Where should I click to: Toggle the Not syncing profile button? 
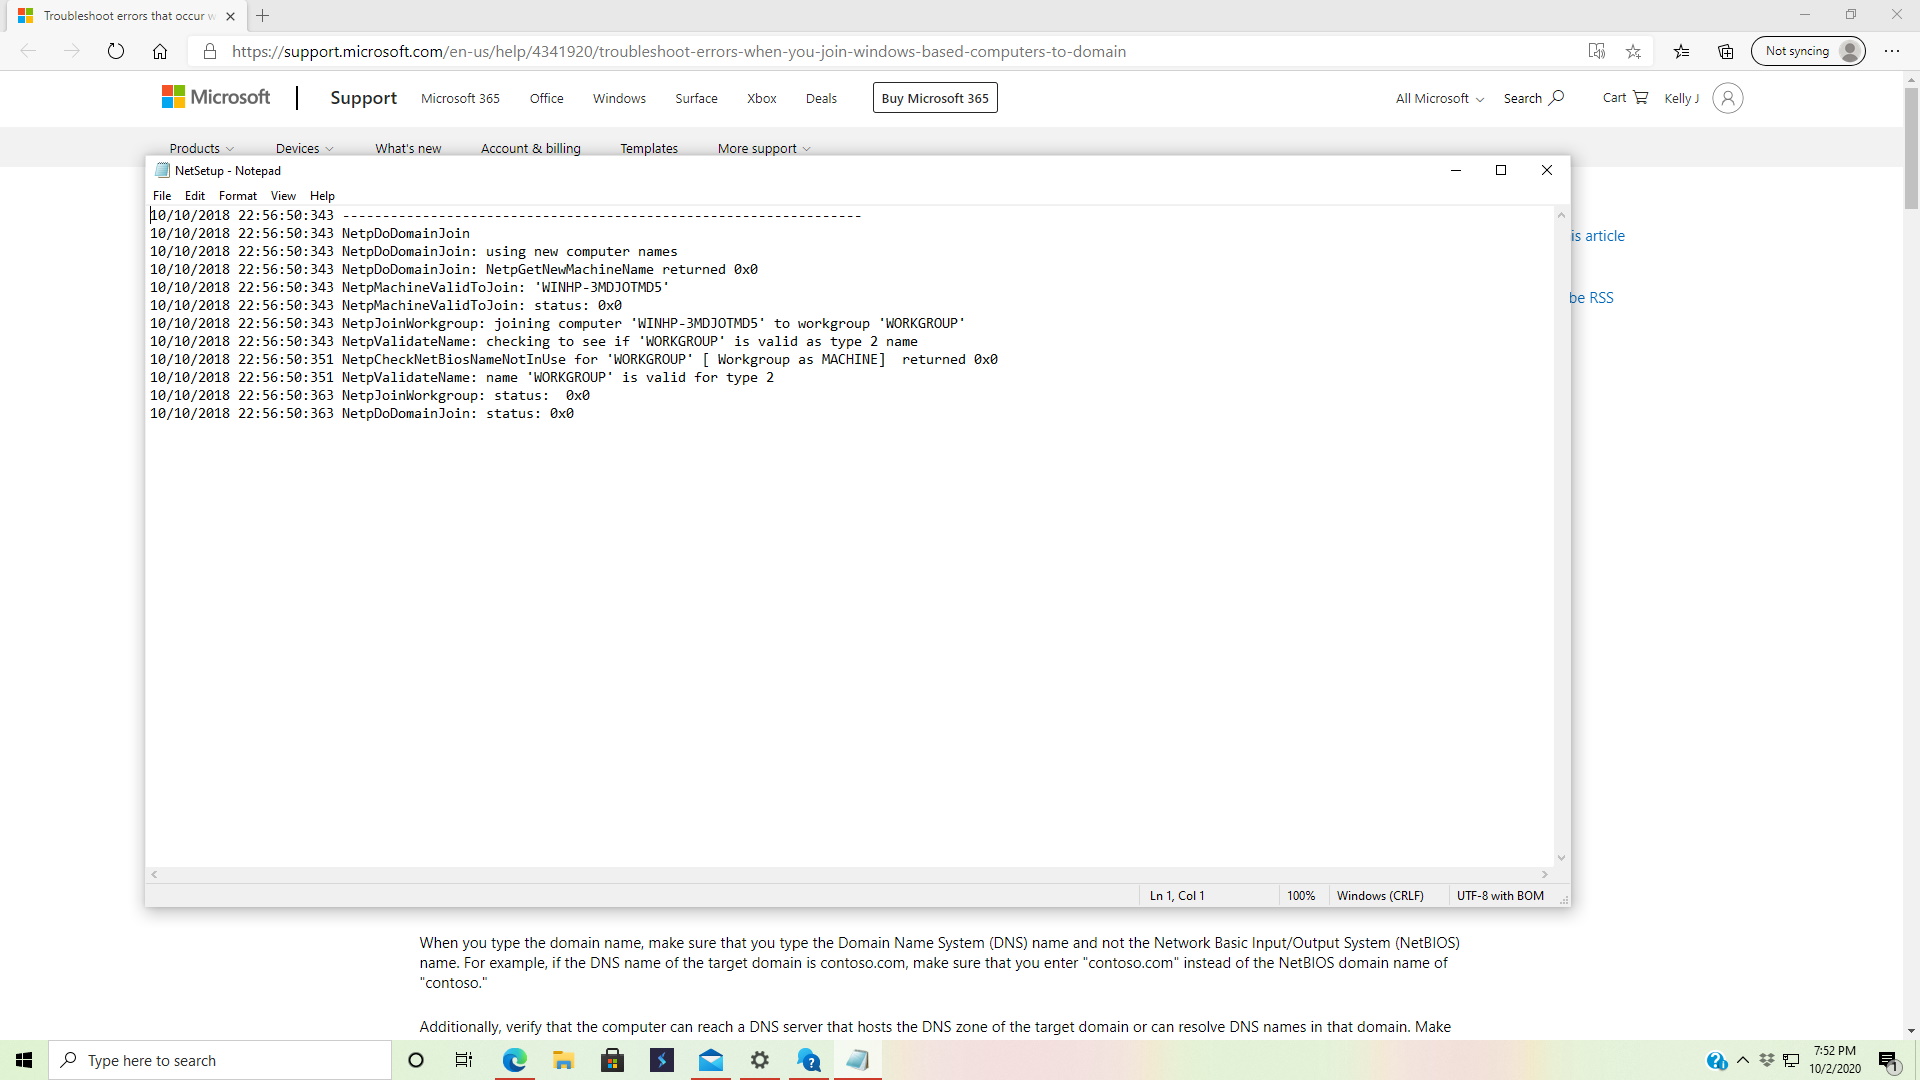point(1807,51)
